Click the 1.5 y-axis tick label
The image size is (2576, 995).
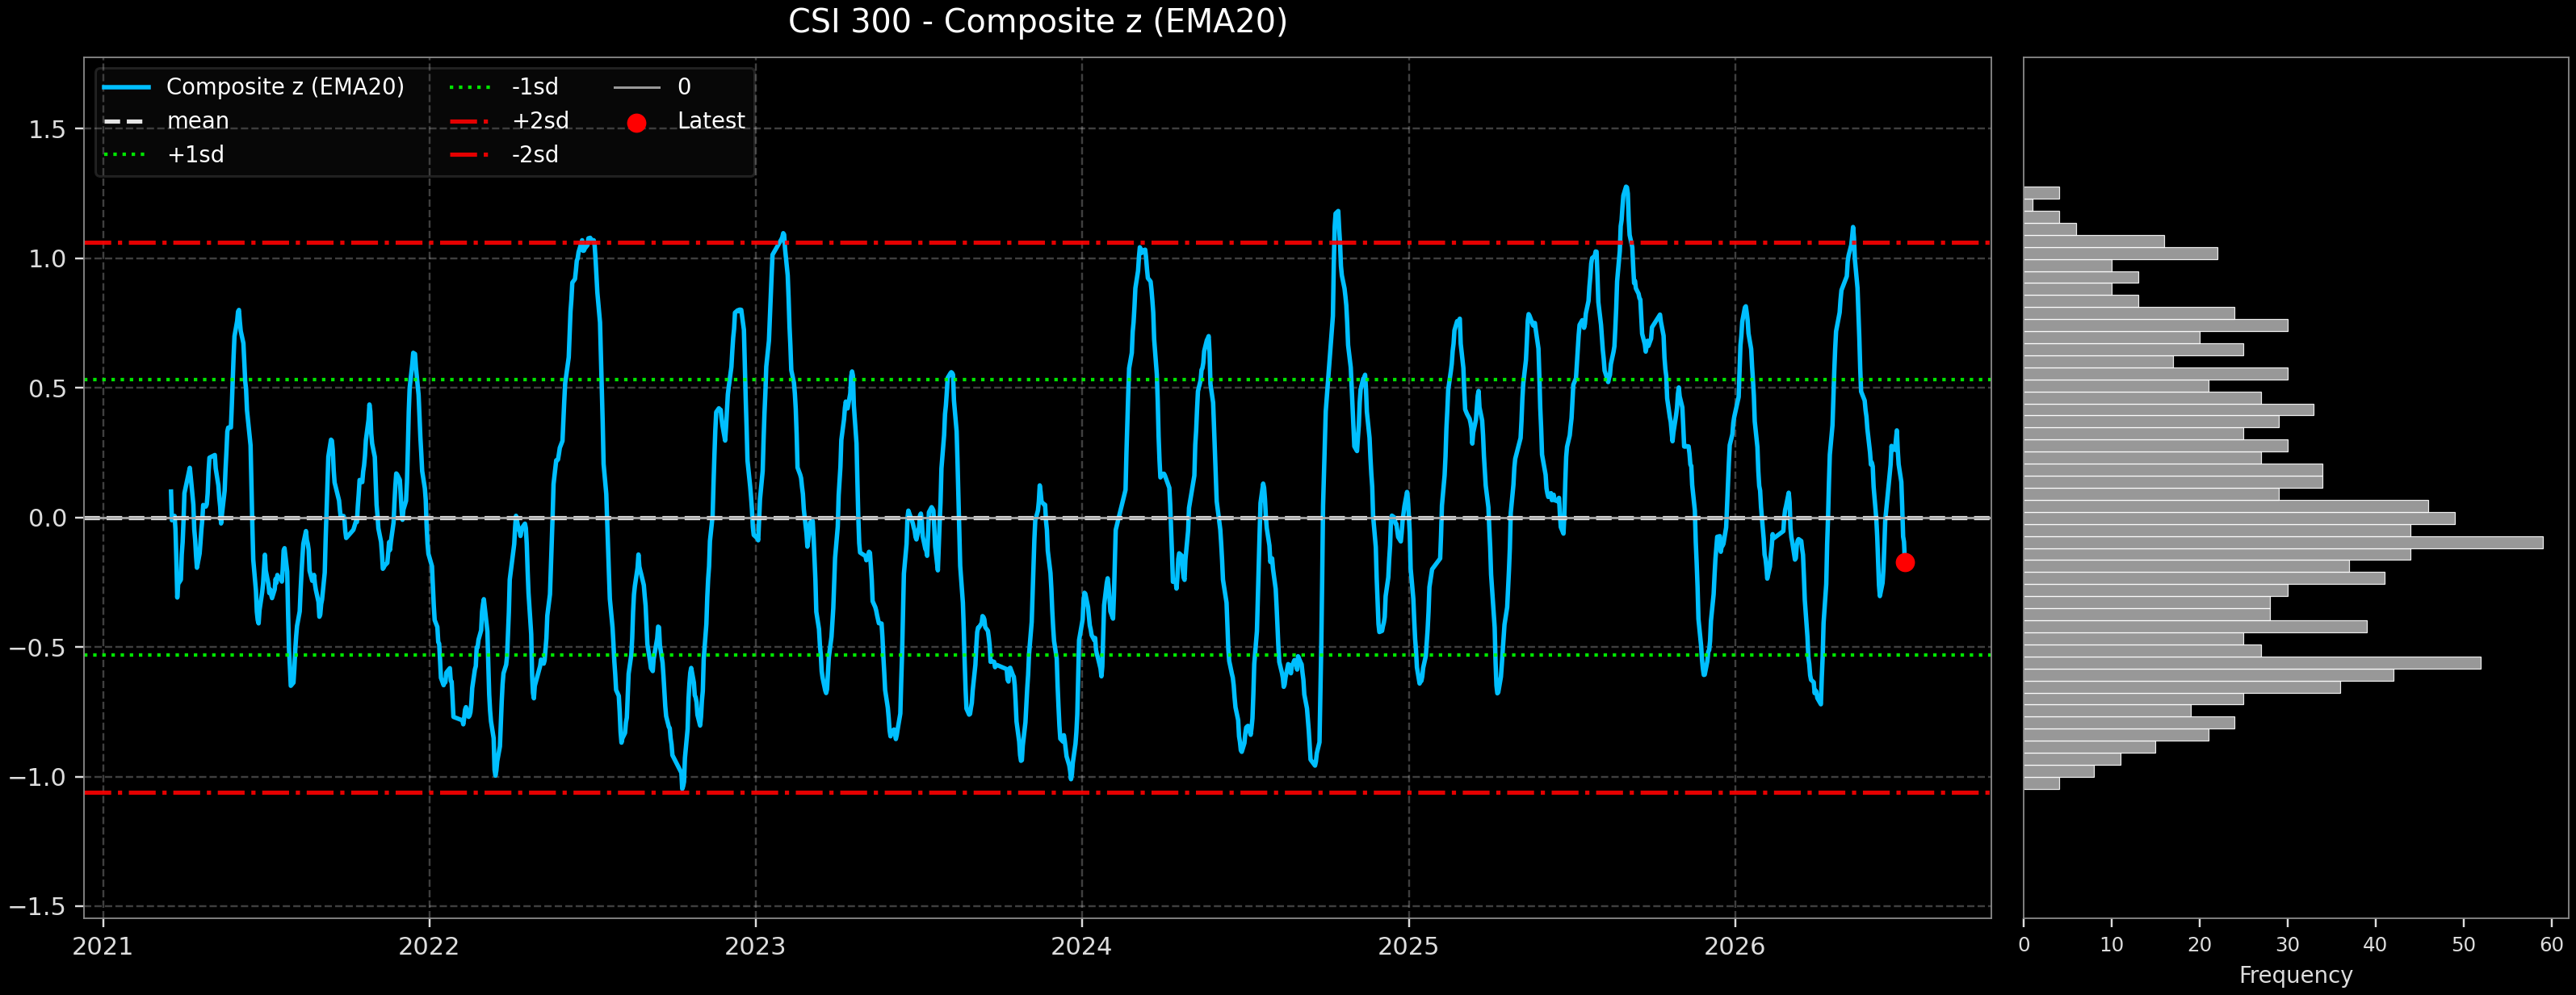tap(47, 130)
